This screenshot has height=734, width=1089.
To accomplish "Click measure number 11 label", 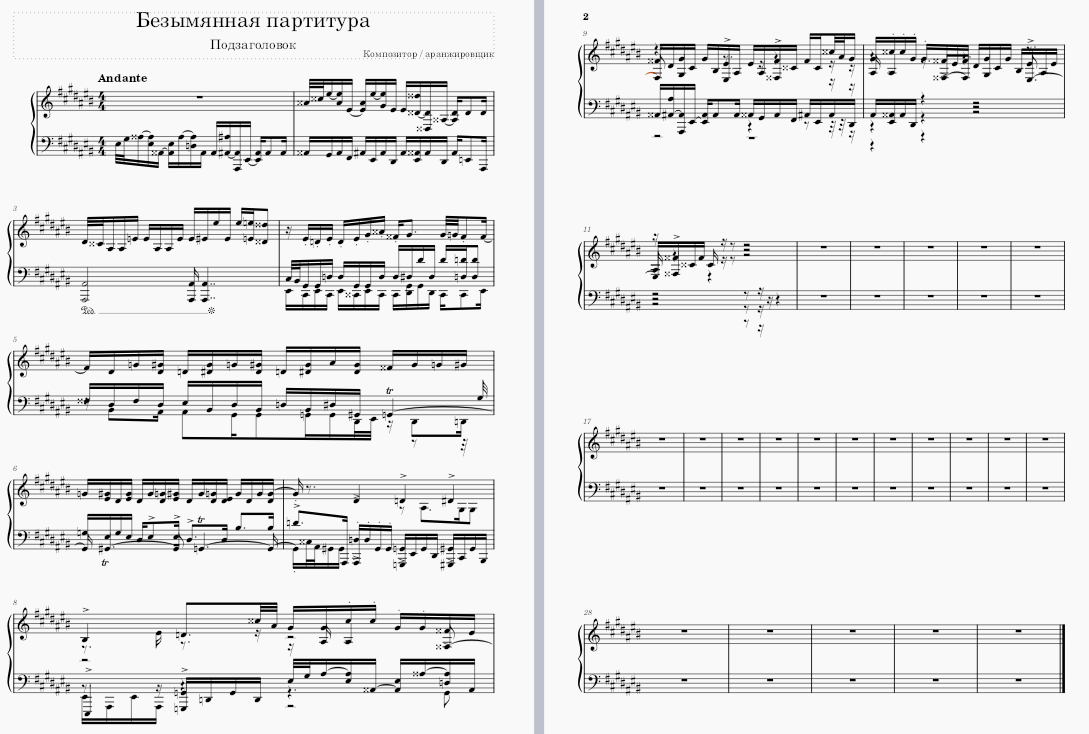I will (587, 228).
